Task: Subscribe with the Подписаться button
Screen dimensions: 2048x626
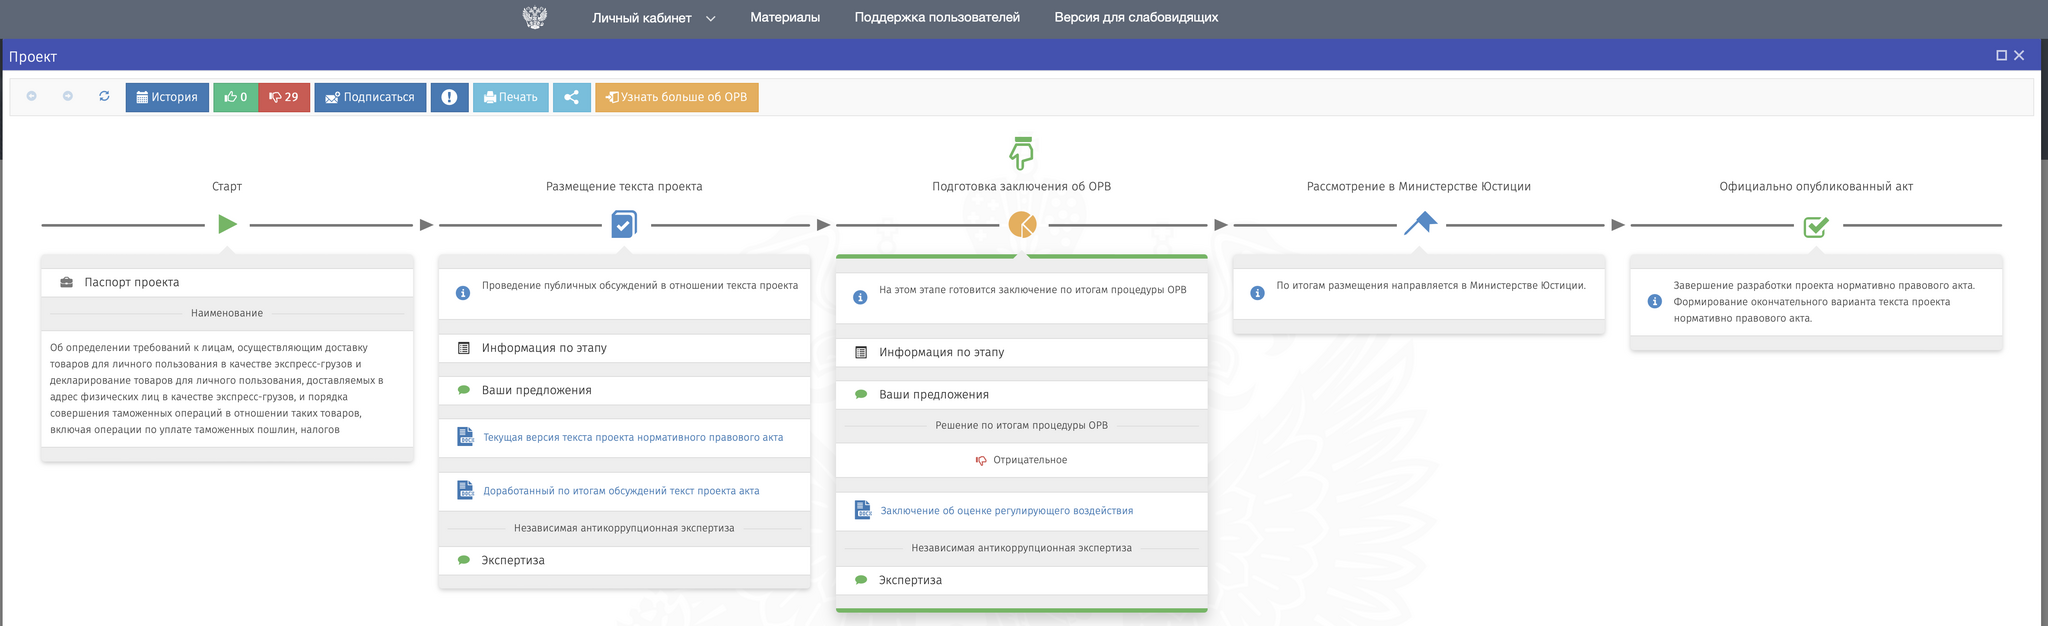Action: (x=370, y=97)
